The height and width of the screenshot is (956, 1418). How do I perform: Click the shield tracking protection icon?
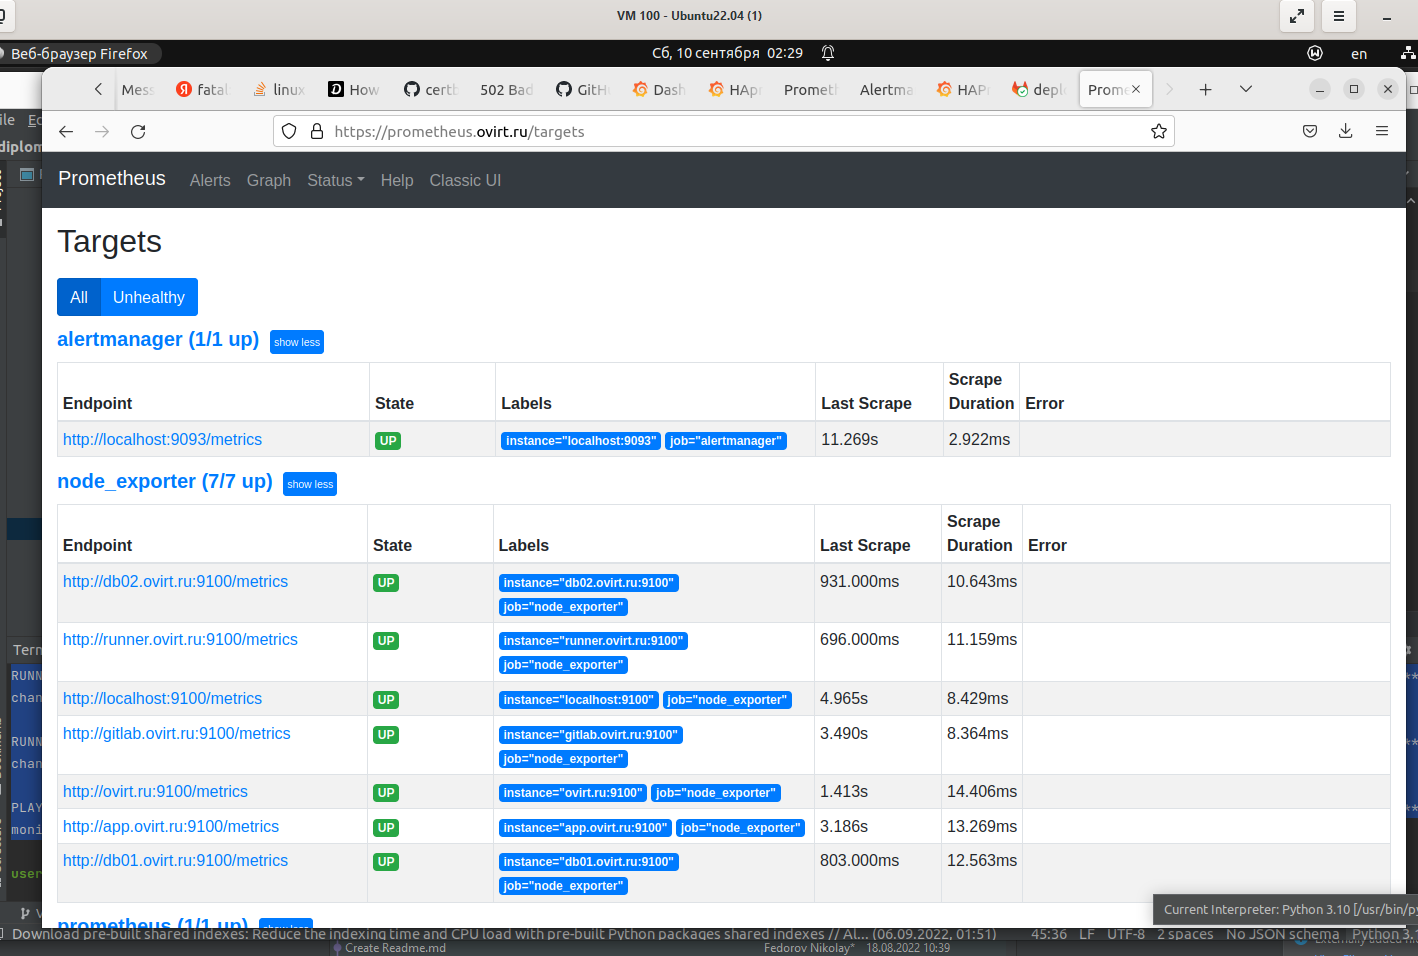(289, 131)
